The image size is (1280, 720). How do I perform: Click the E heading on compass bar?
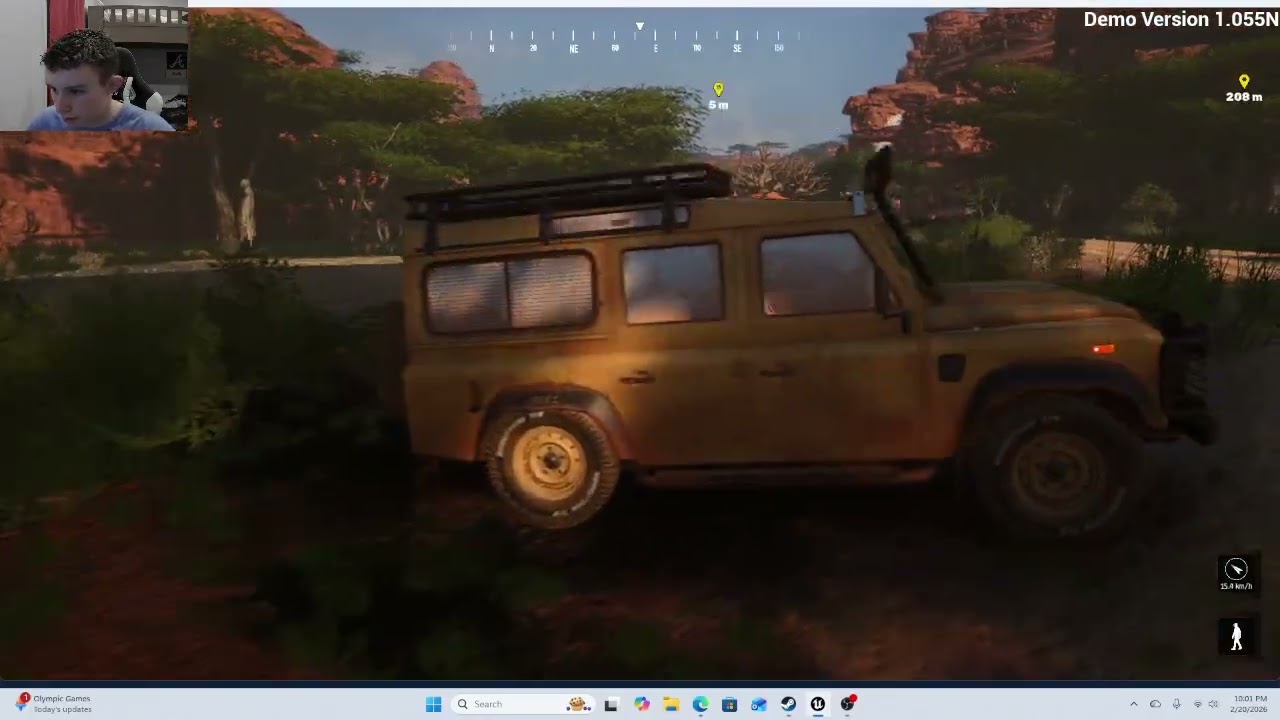[x=656, y=48]
